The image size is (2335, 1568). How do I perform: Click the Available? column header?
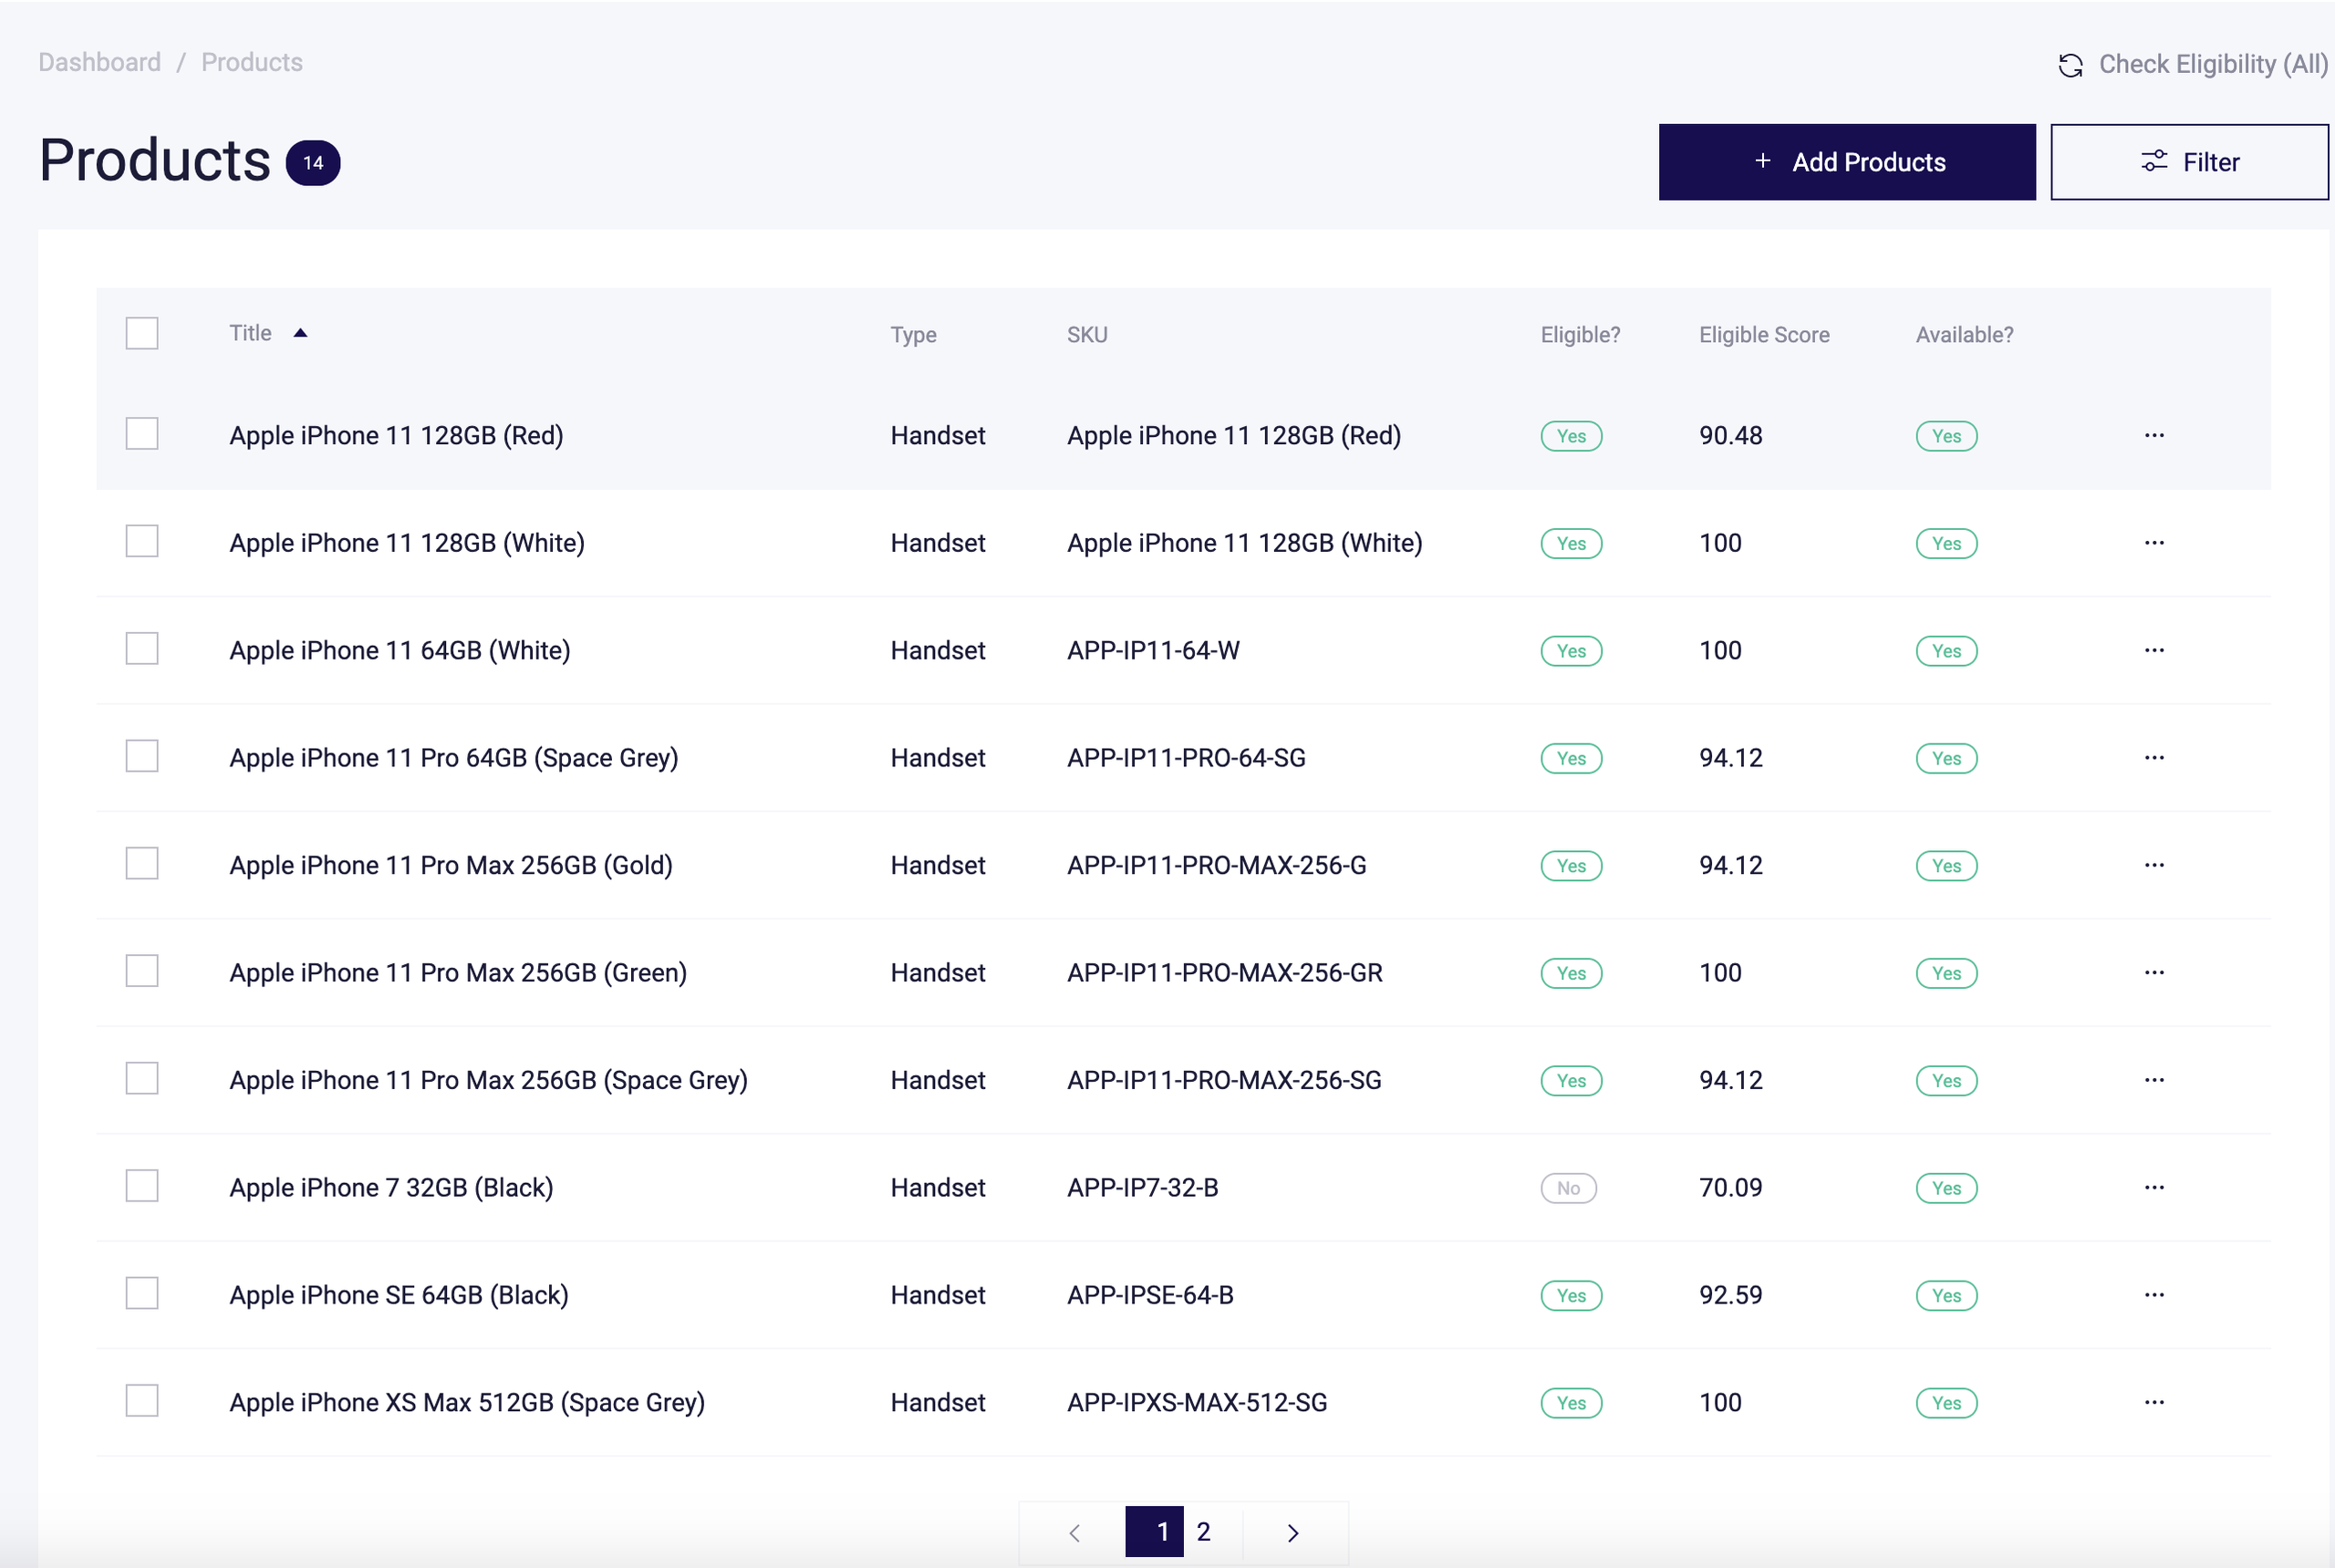point(1964,335)
